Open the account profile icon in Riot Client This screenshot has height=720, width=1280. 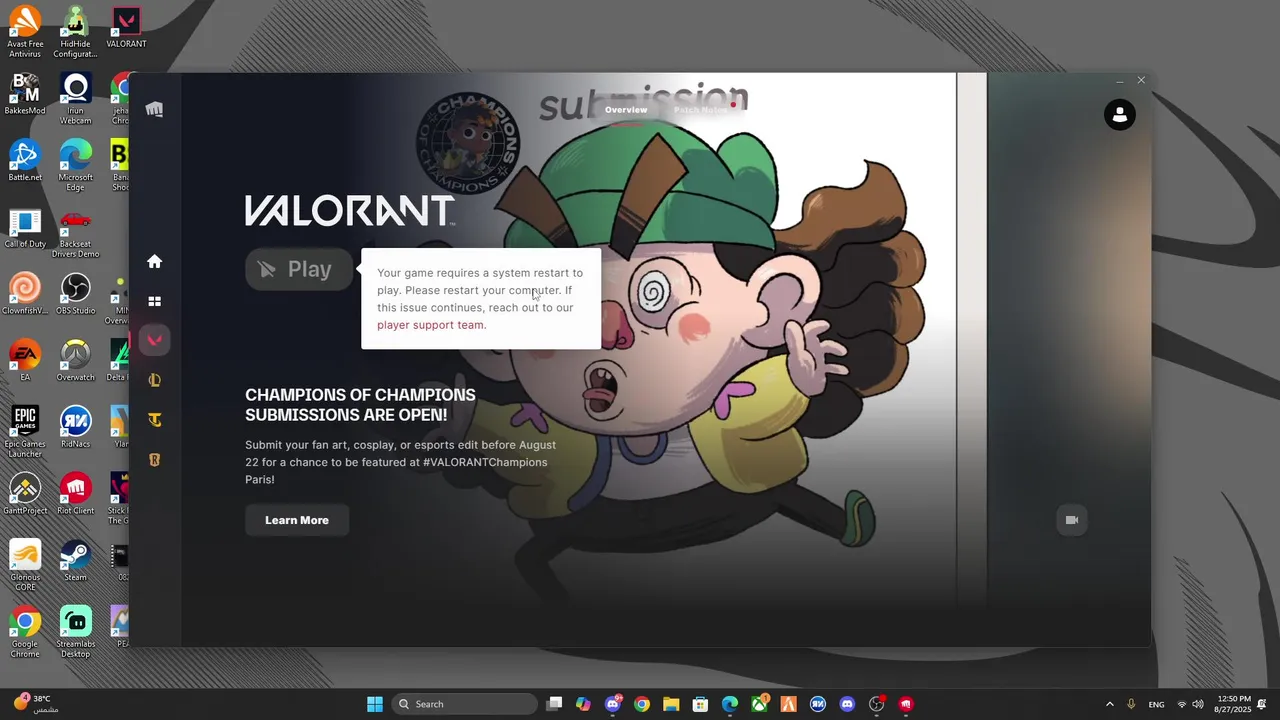(1120, 115)
